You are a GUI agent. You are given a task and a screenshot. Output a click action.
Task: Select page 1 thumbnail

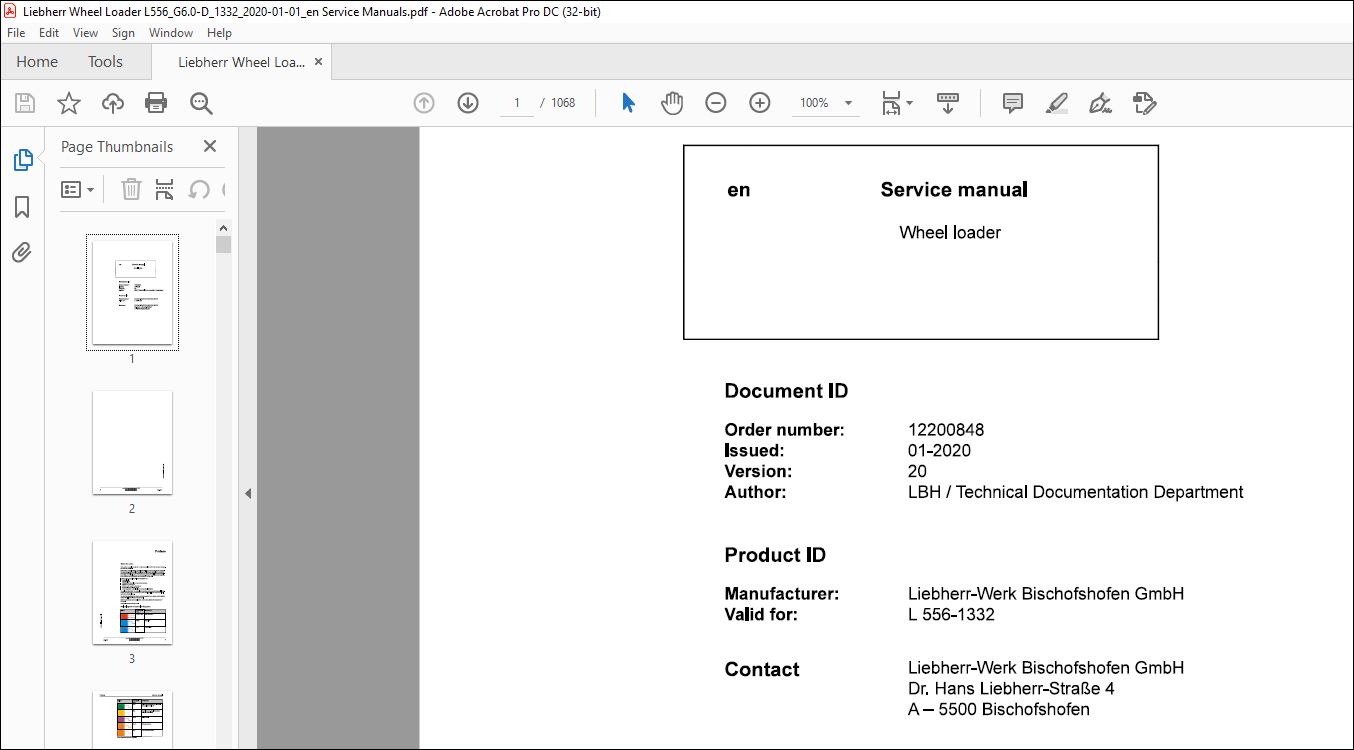132,292
